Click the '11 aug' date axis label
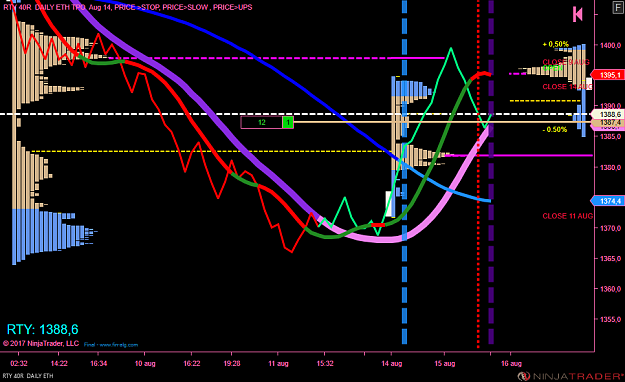The width and height of the screenshot is (625, 382). tap(278, 364)
